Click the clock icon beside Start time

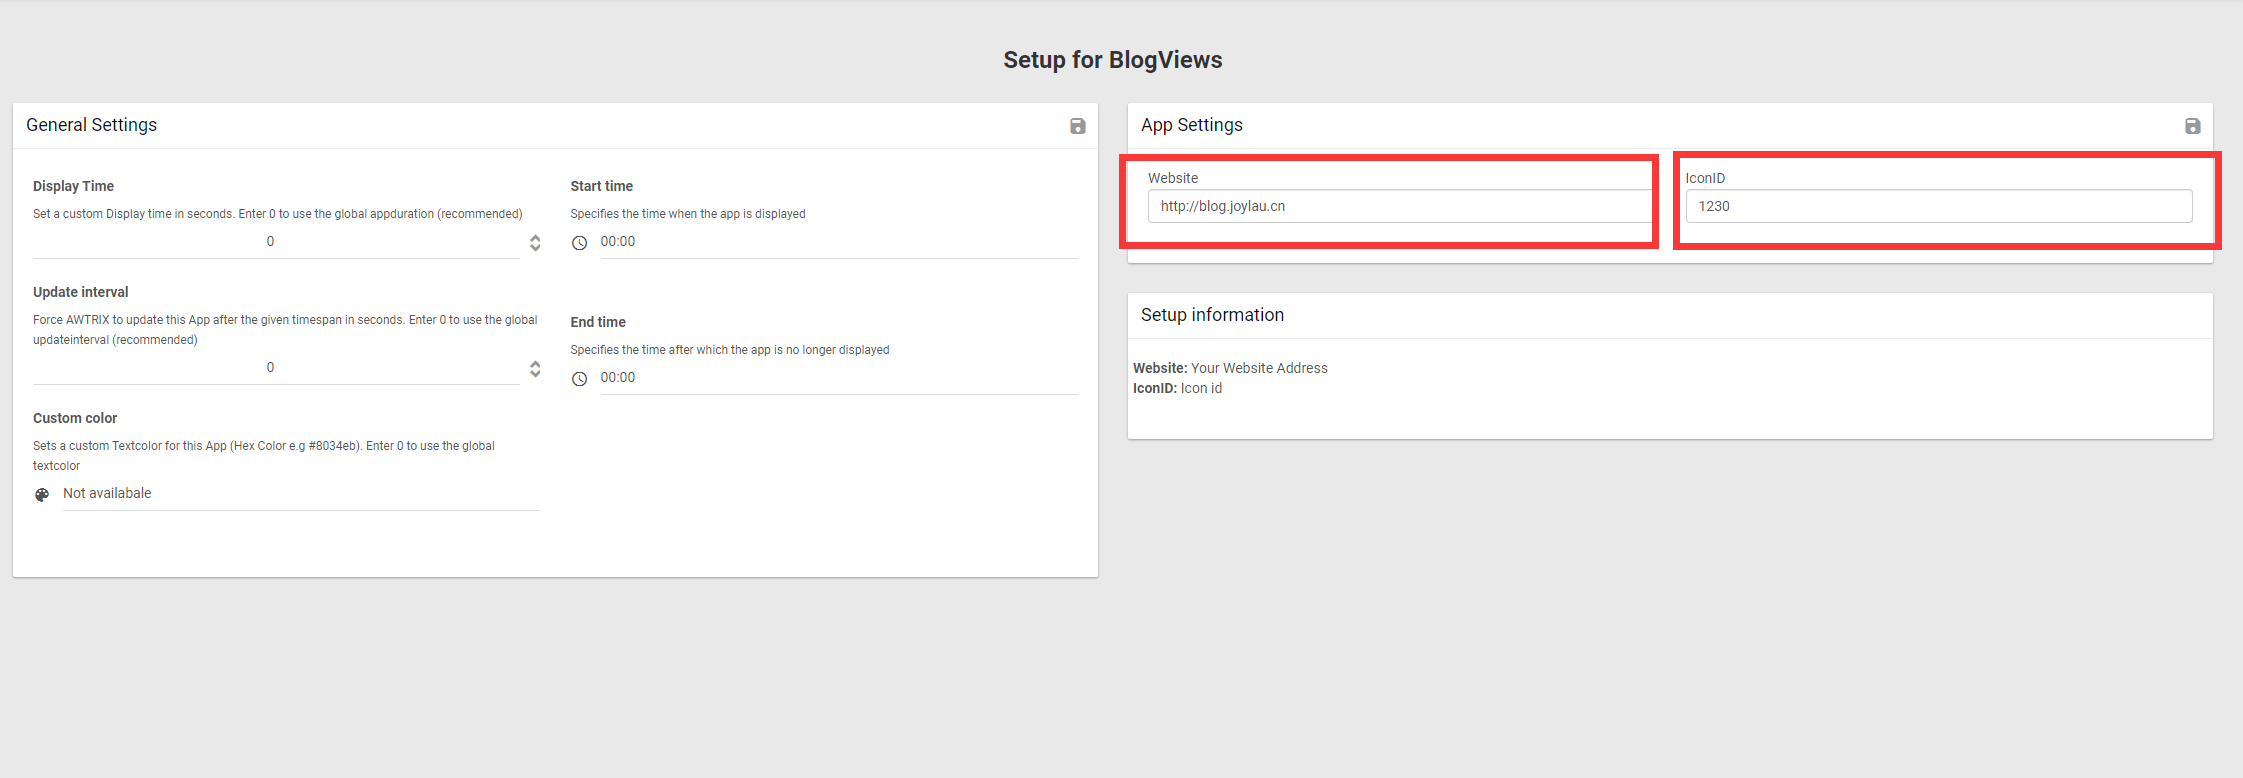(579, 243)
